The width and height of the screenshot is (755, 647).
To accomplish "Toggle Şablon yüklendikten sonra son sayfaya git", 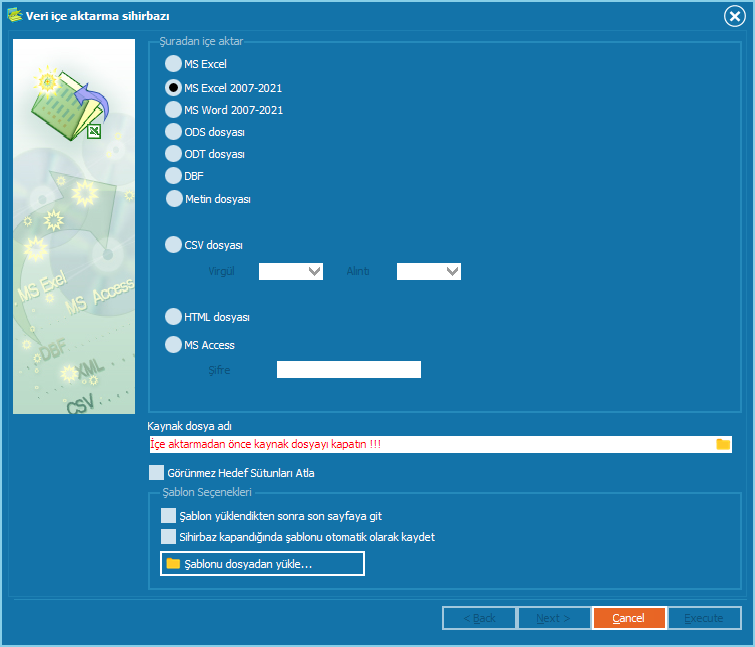I will coord(168,516).
